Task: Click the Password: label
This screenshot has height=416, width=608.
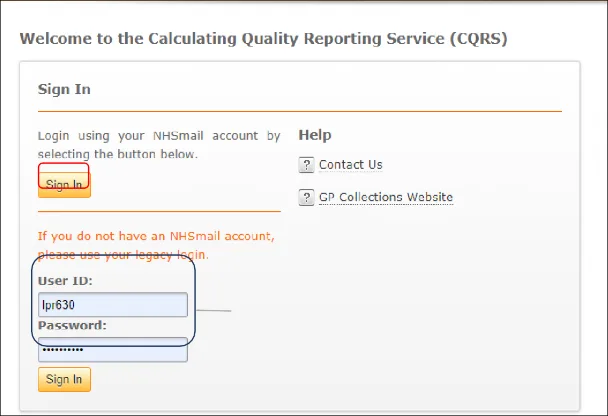Action: point(72,325)
